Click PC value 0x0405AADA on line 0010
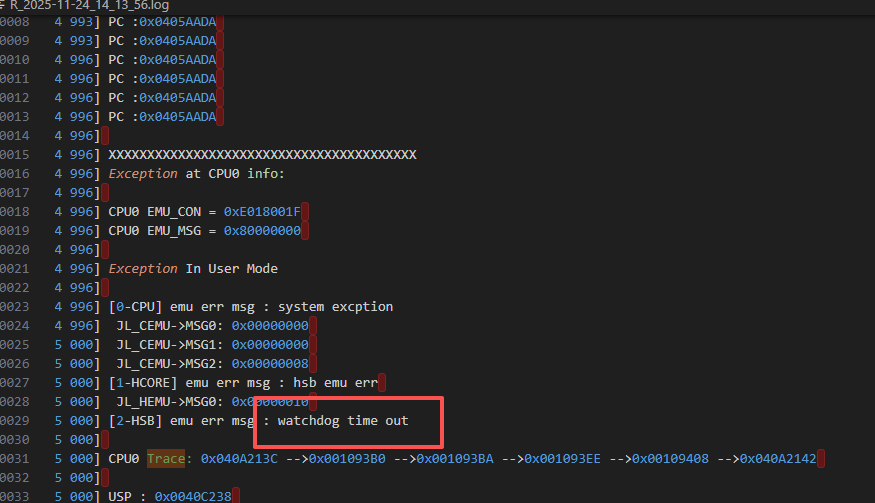The height and width of the screenshot is (503, 875). tap(177, 60)
